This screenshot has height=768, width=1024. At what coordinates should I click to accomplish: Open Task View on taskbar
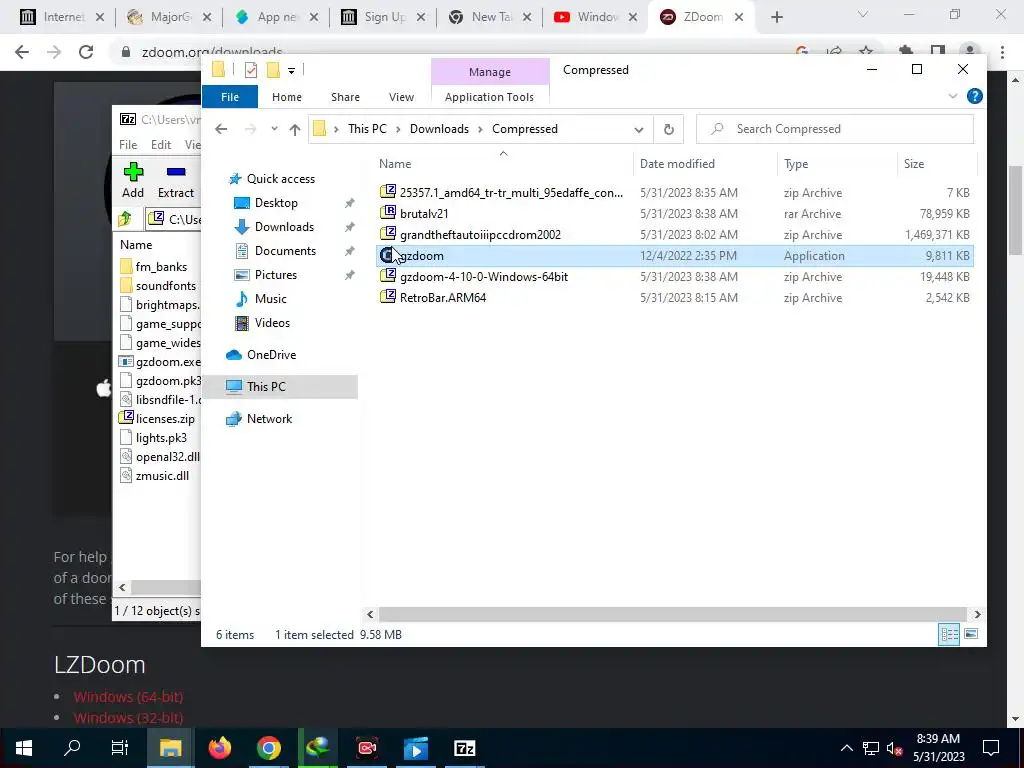[x=120, y=748]
